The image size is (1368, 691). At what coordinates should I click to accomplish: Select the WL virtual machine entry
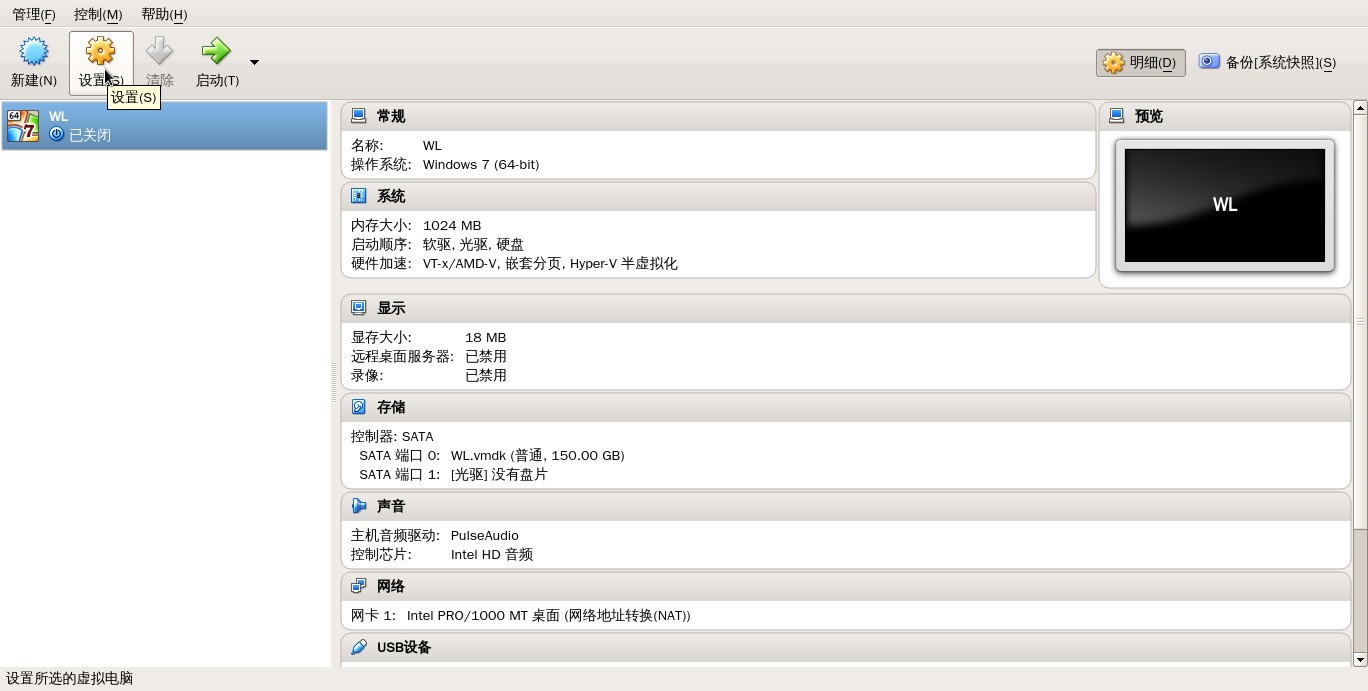164,126
